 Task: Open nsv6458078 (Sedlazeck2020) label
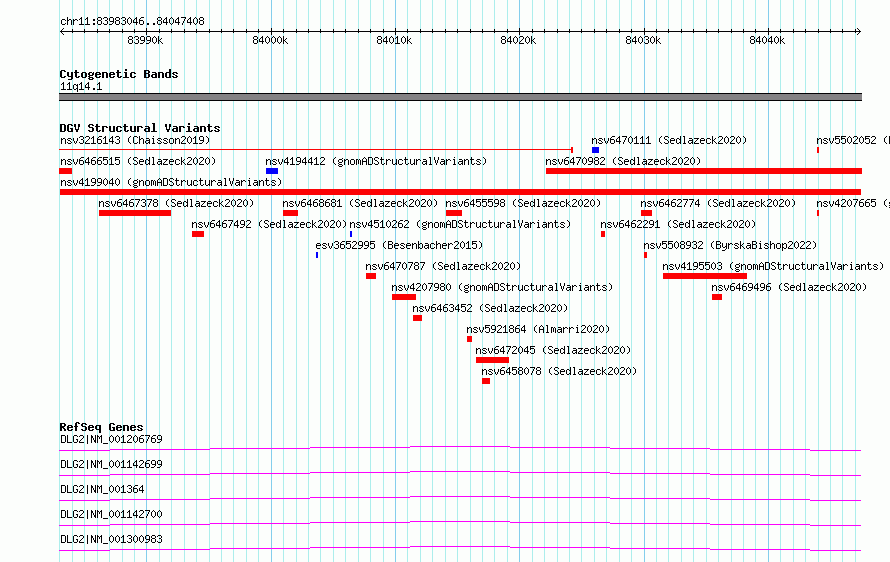[559, 371]
